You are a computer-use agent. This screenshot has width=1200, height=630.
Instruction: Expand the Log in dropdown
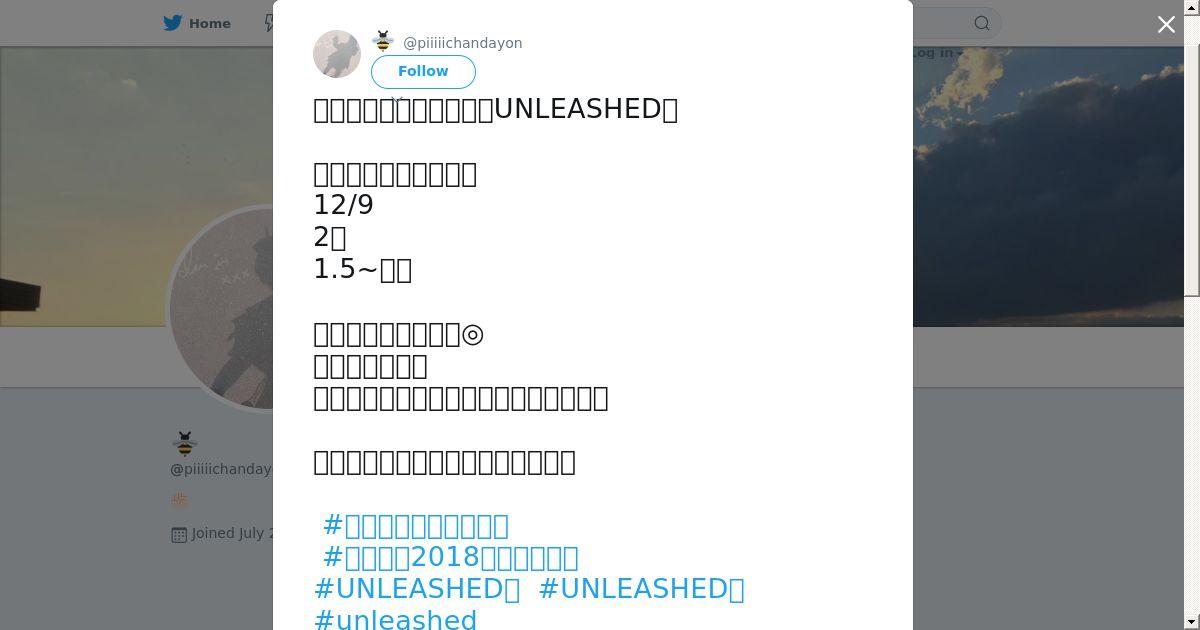[x=936, y=53]
